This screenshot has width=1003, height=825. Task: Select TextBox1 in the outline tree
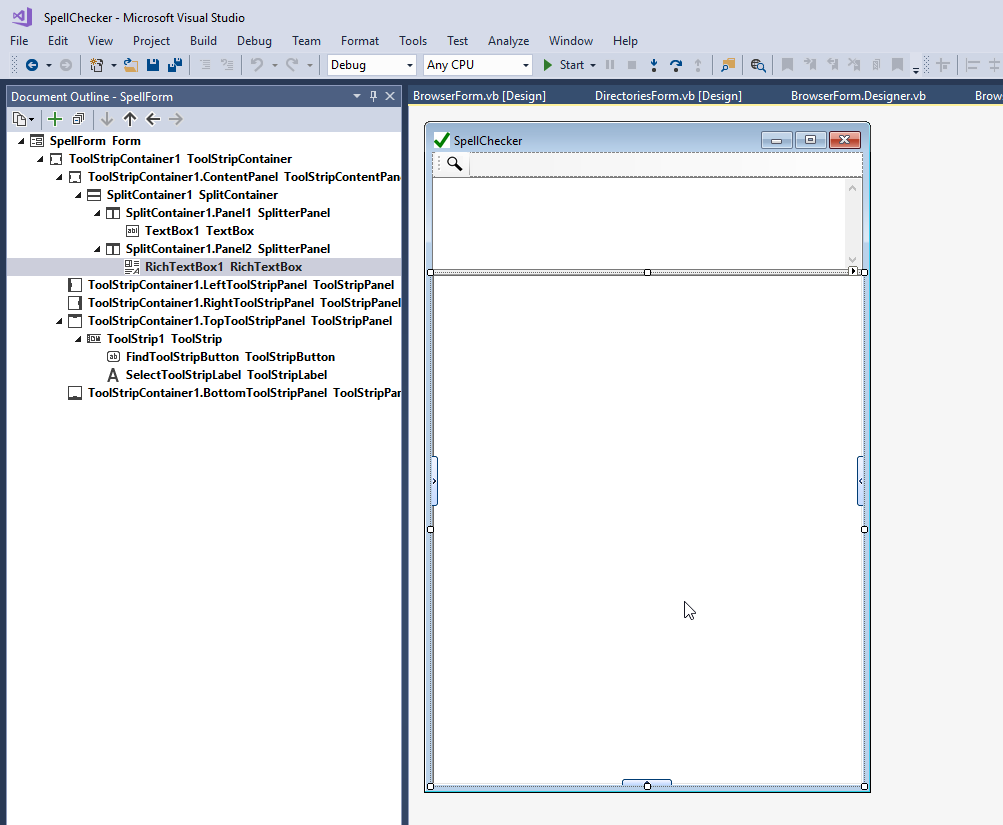199,231
